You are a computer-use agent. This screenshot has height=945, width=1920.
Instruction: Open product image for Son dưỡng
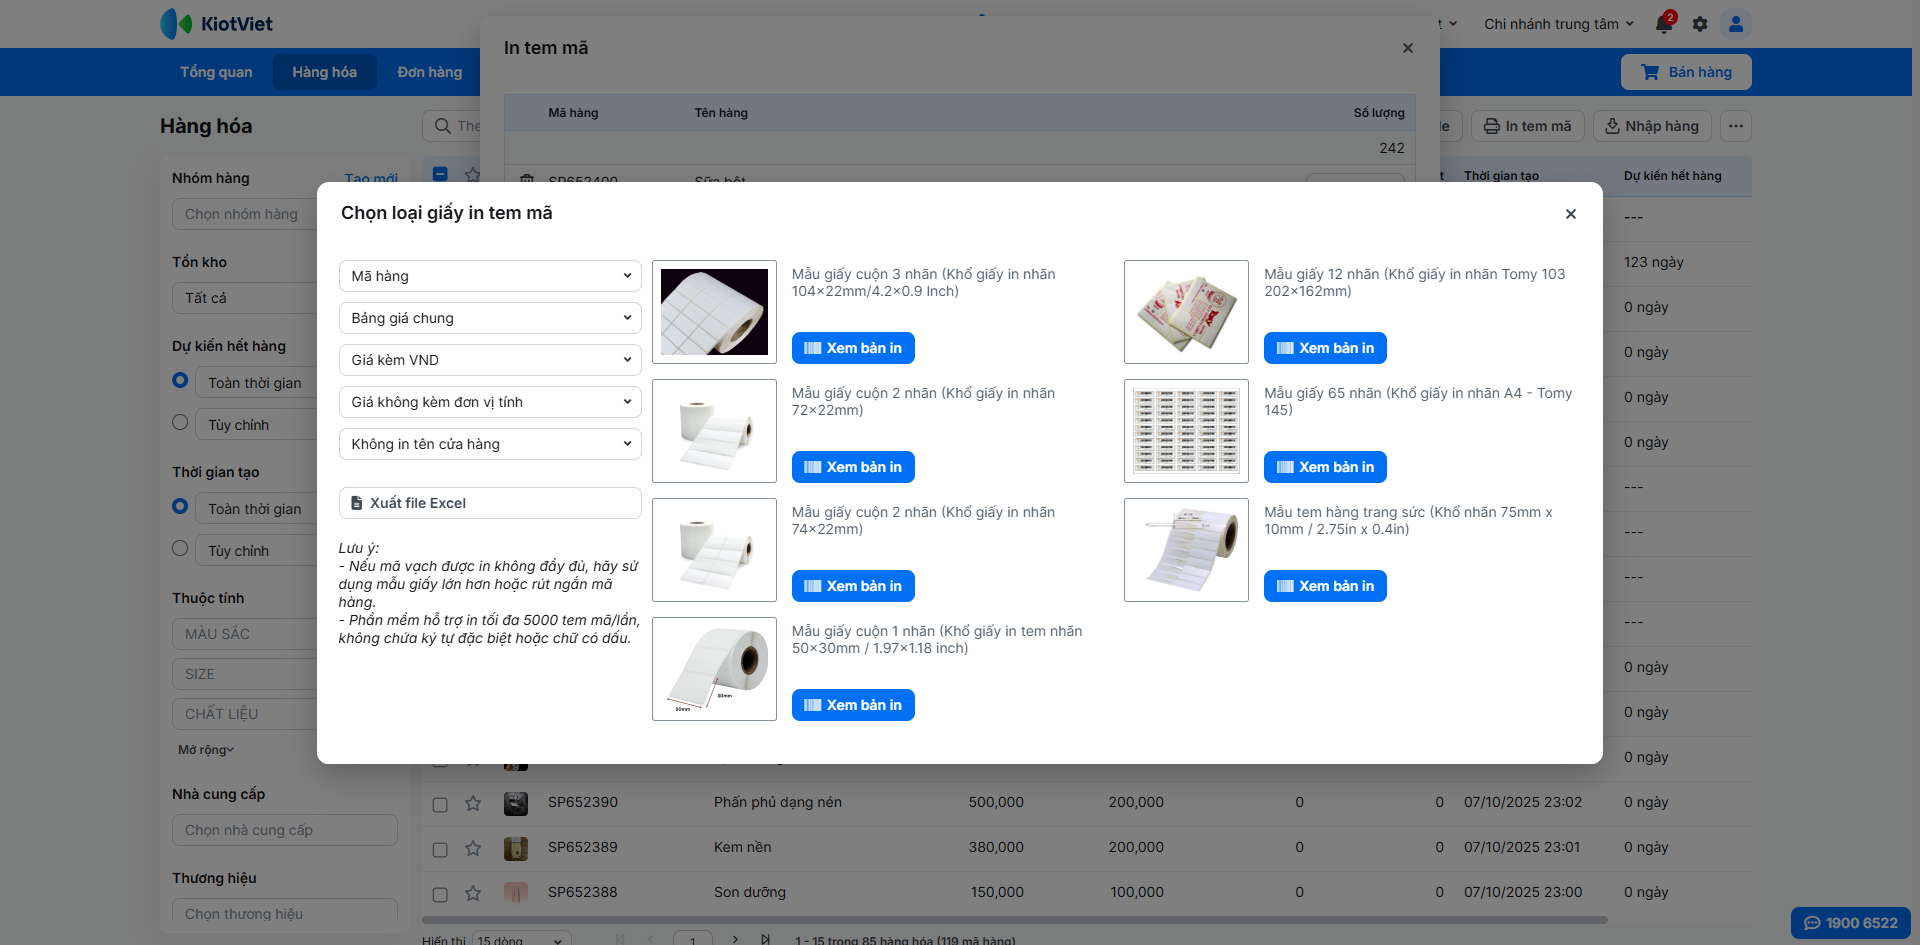(x=516, y=893)
